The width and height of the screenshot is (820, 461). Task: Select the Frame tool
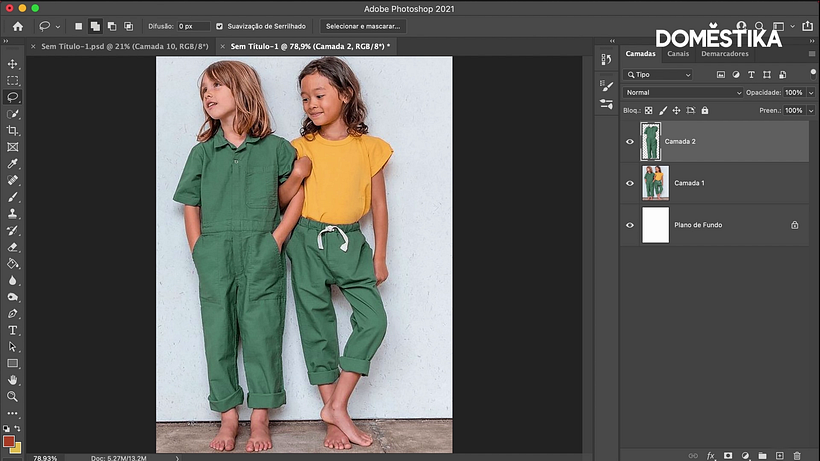[x=13, y=147]
